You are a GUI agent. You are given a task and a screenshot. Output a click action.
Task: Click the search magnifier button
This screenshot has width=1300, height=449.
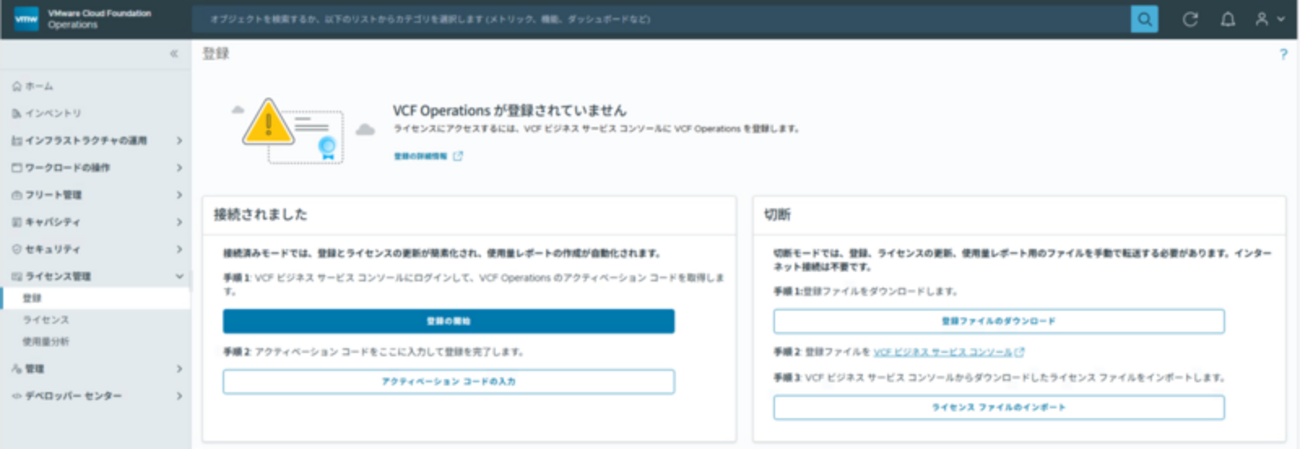1144,19
